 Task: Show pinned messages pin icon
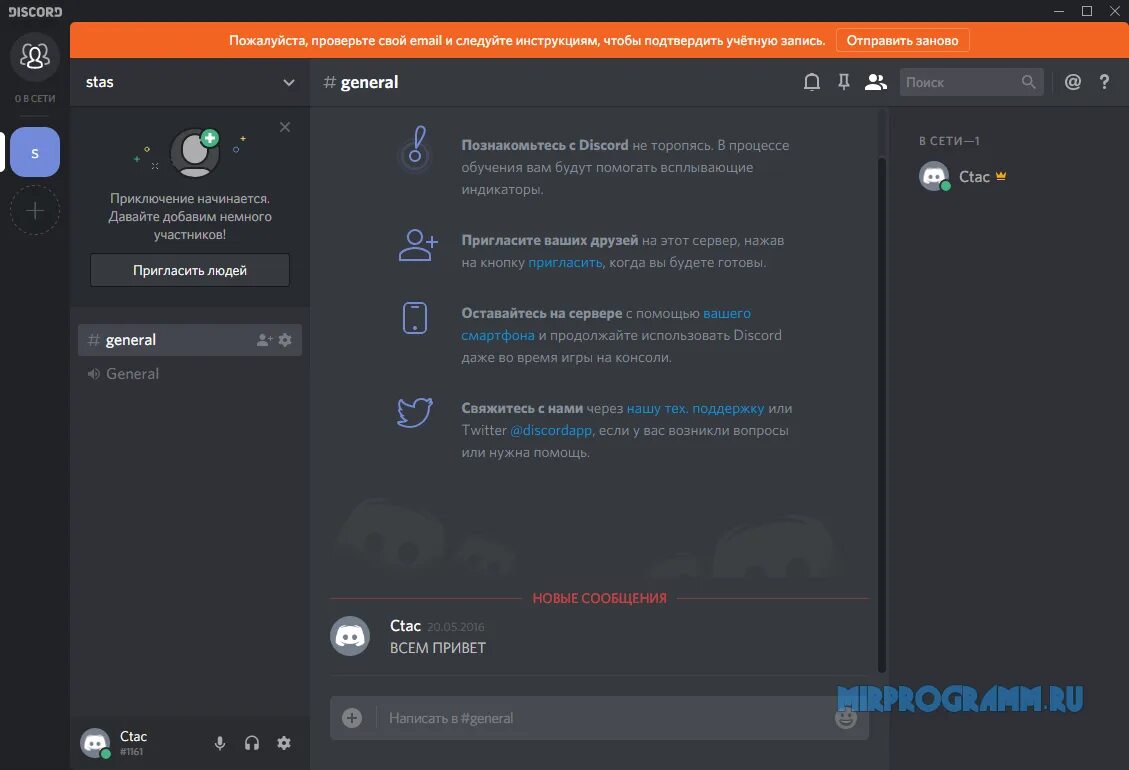coord(844,82)
